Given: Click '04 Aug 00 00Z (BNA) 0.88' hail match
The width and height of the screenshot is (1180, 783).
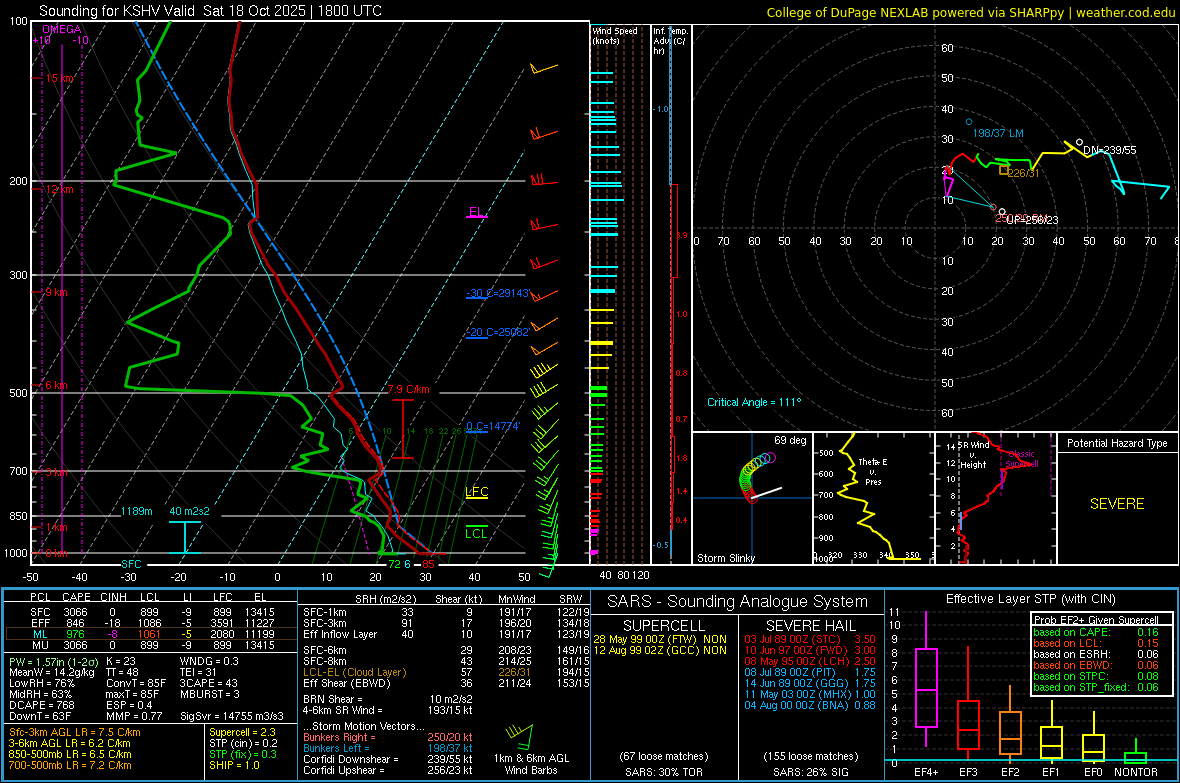Looking at the screenshot, I should [810, 705].
